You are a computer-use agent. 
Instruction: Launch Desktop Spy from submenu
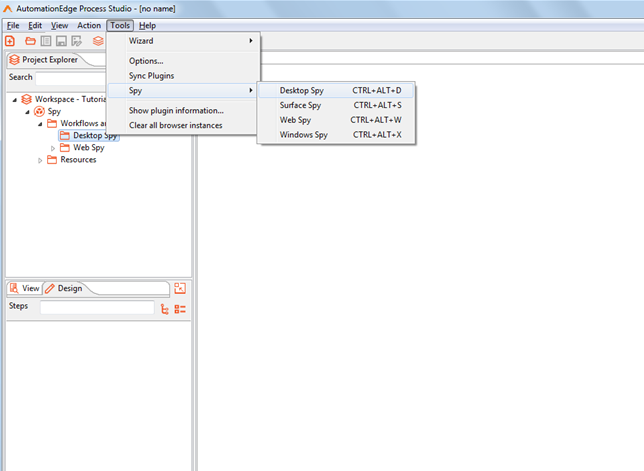click(x=336, y=90)
